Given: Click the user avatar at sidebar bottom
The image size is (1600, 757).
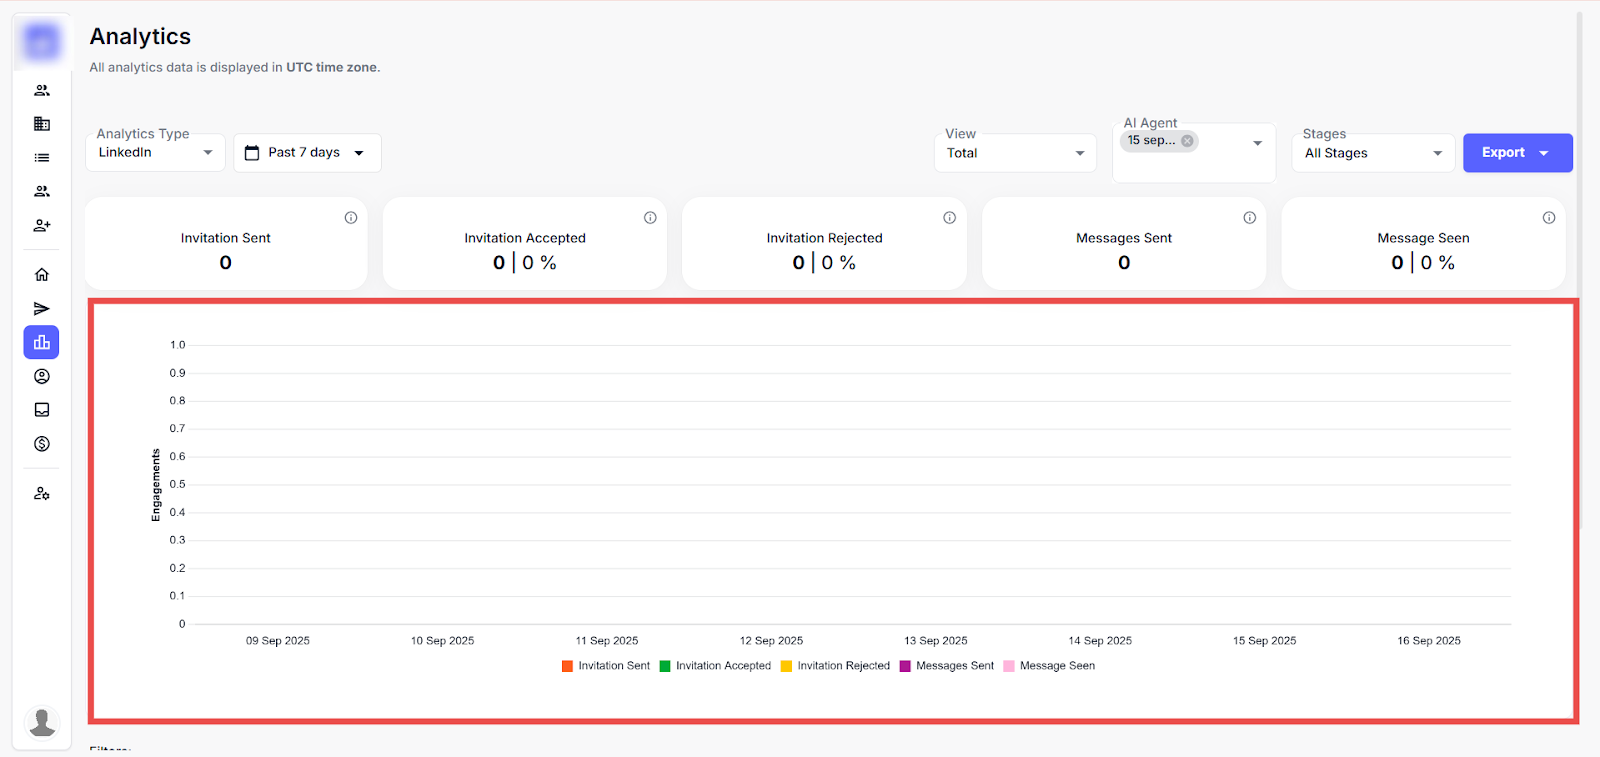Looking at the screenshot, I should 42,722.
